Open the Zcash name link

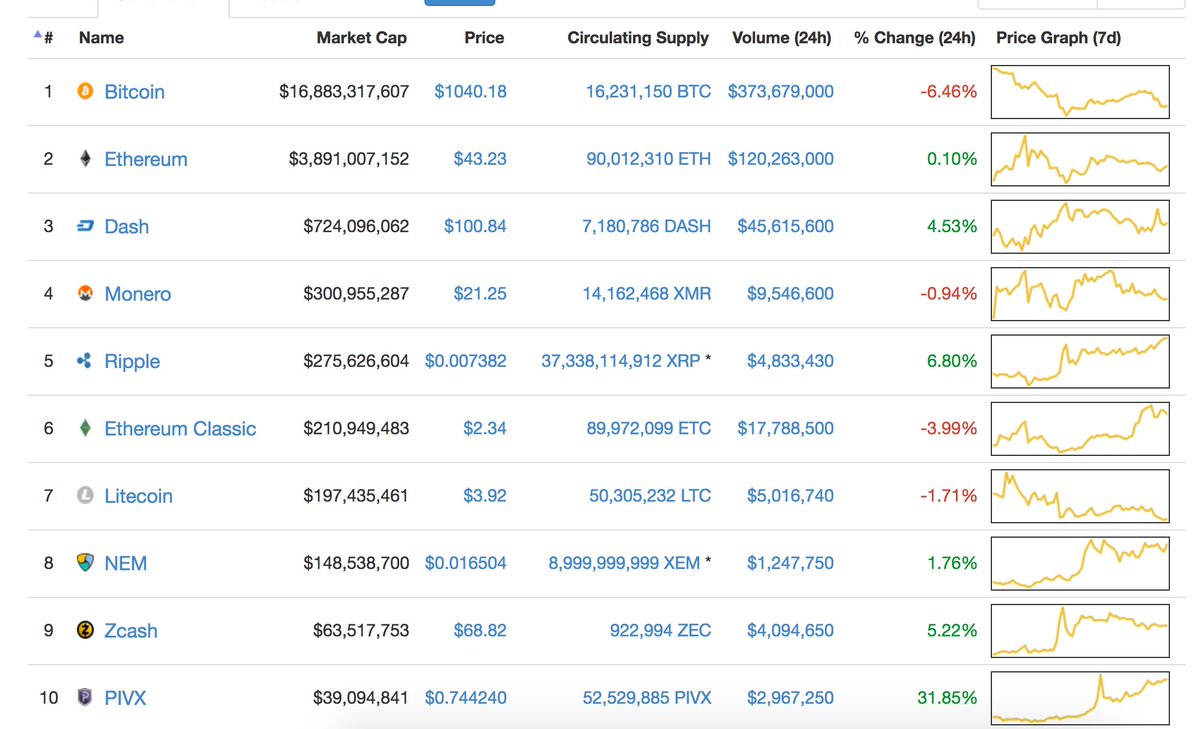pos(131,631)
